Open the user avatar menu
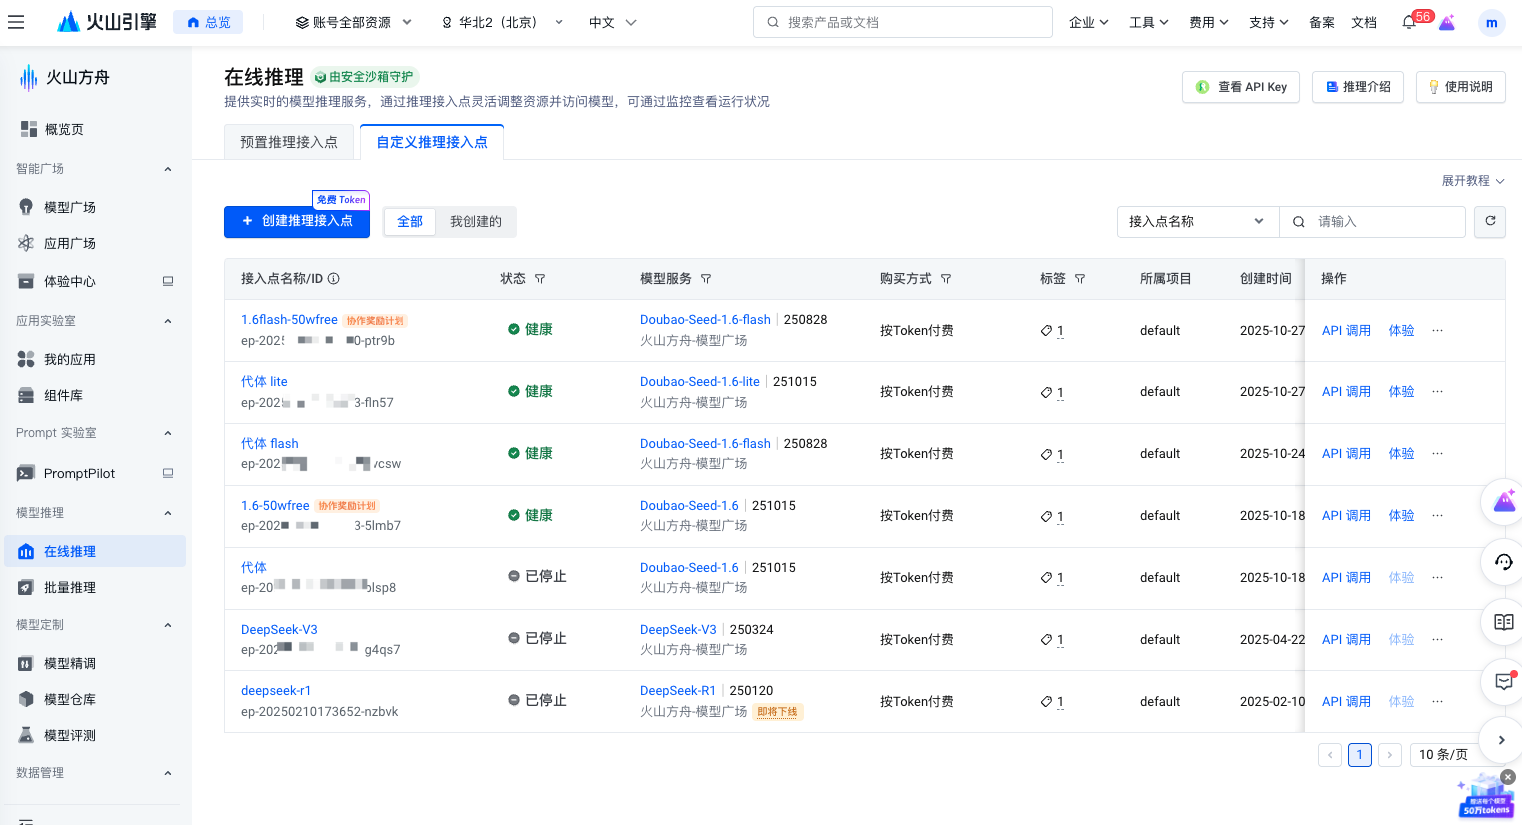Image resolution: width=1522 pixels, height=825 pixels. point(1491,22)
